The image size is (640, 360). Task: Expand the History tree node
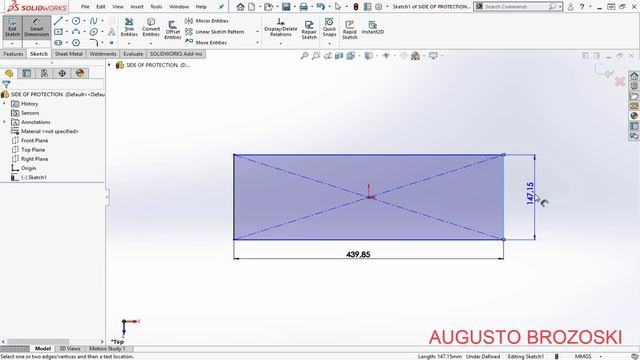pyautogui.click(x=4, y=104)
